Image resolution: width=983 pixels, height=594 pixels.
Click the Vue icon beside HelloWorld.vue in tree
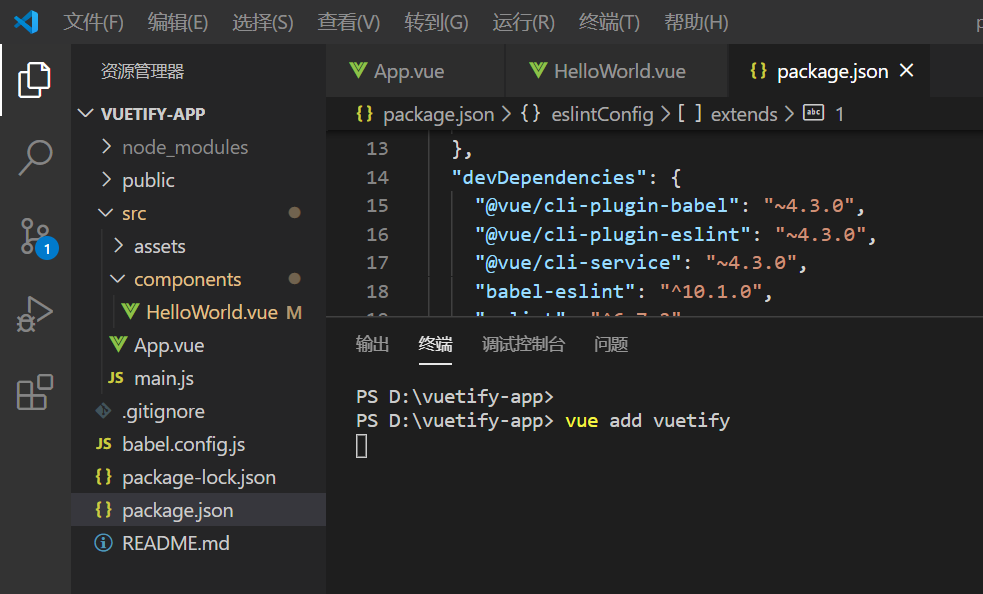pos(130,311)
